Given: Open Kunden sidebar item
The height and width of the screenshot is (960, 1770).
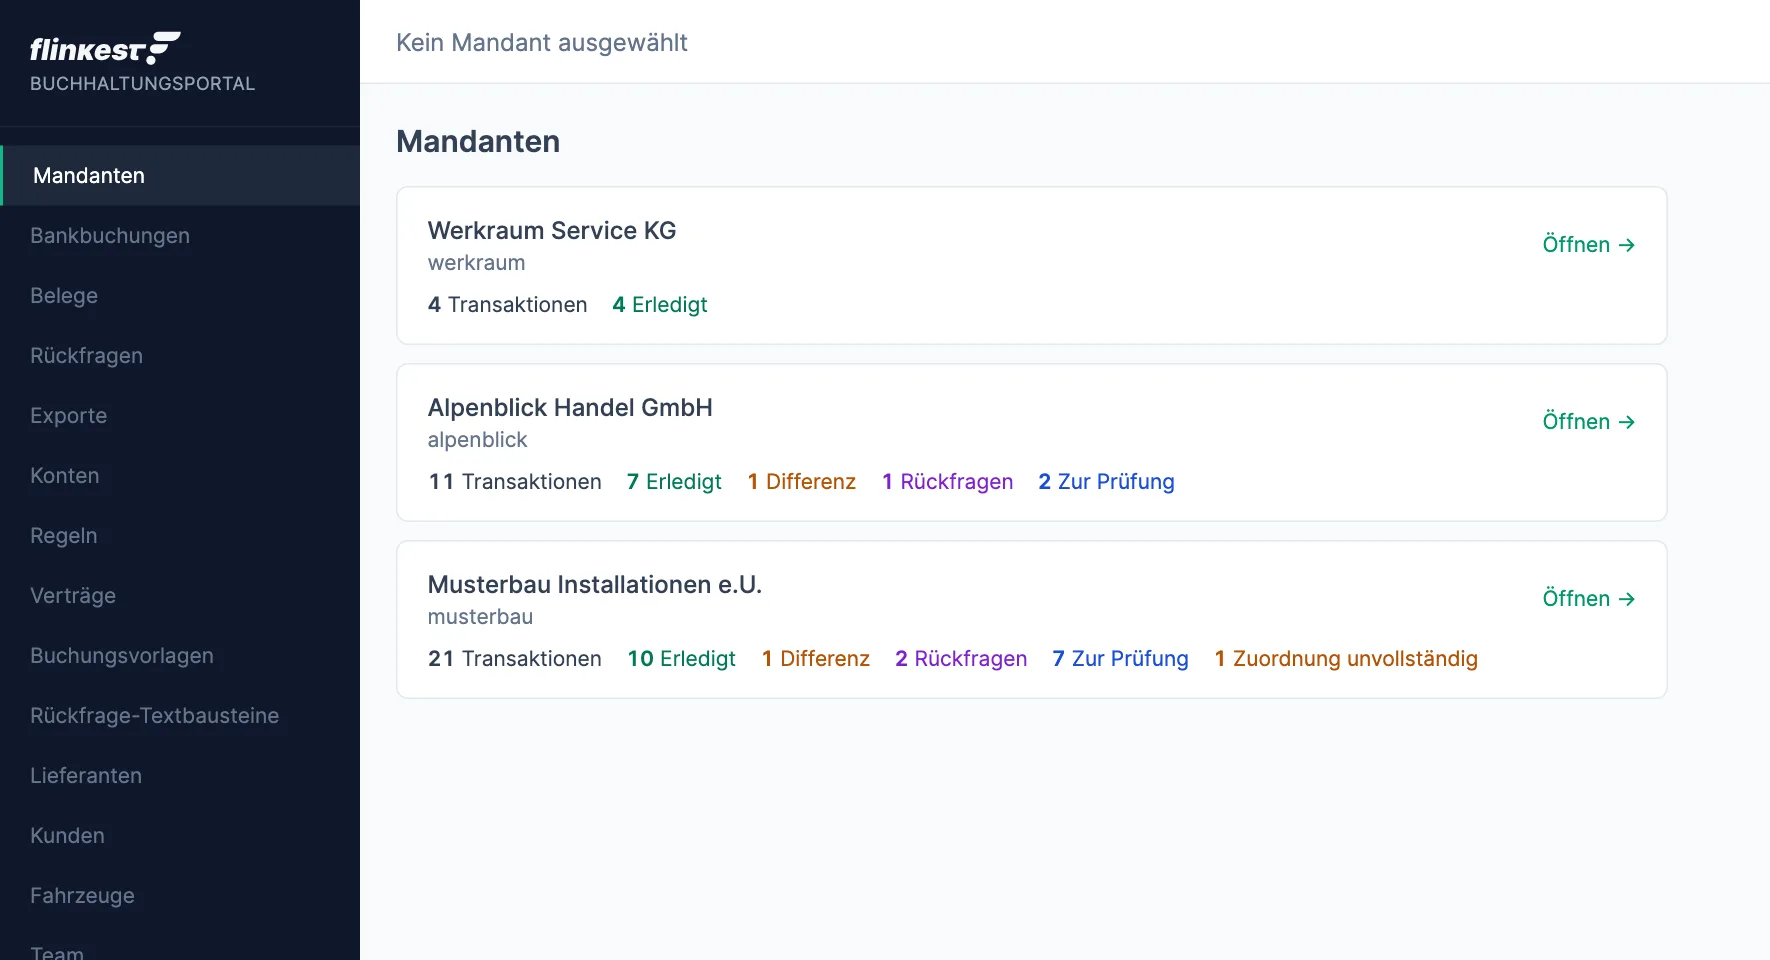Looking at the screenshot, I should click(x=180, y=836).
